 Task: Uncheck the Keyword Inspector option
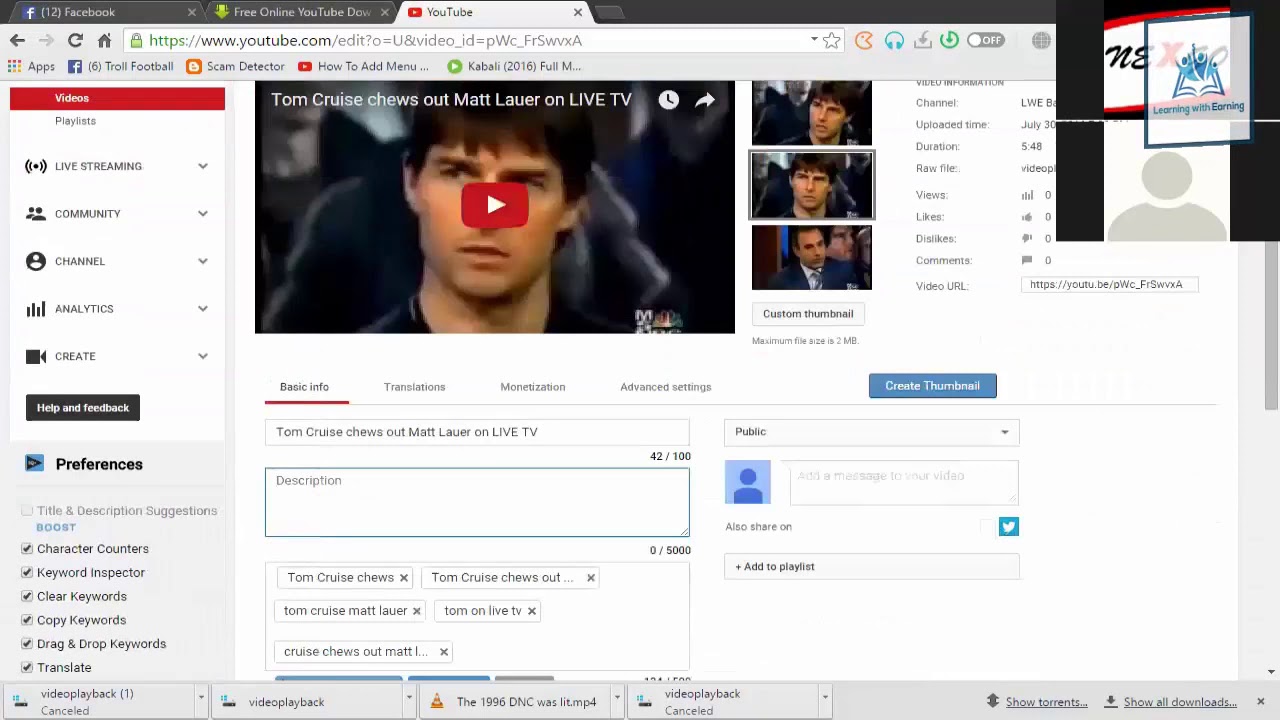(x=27, y=573)
